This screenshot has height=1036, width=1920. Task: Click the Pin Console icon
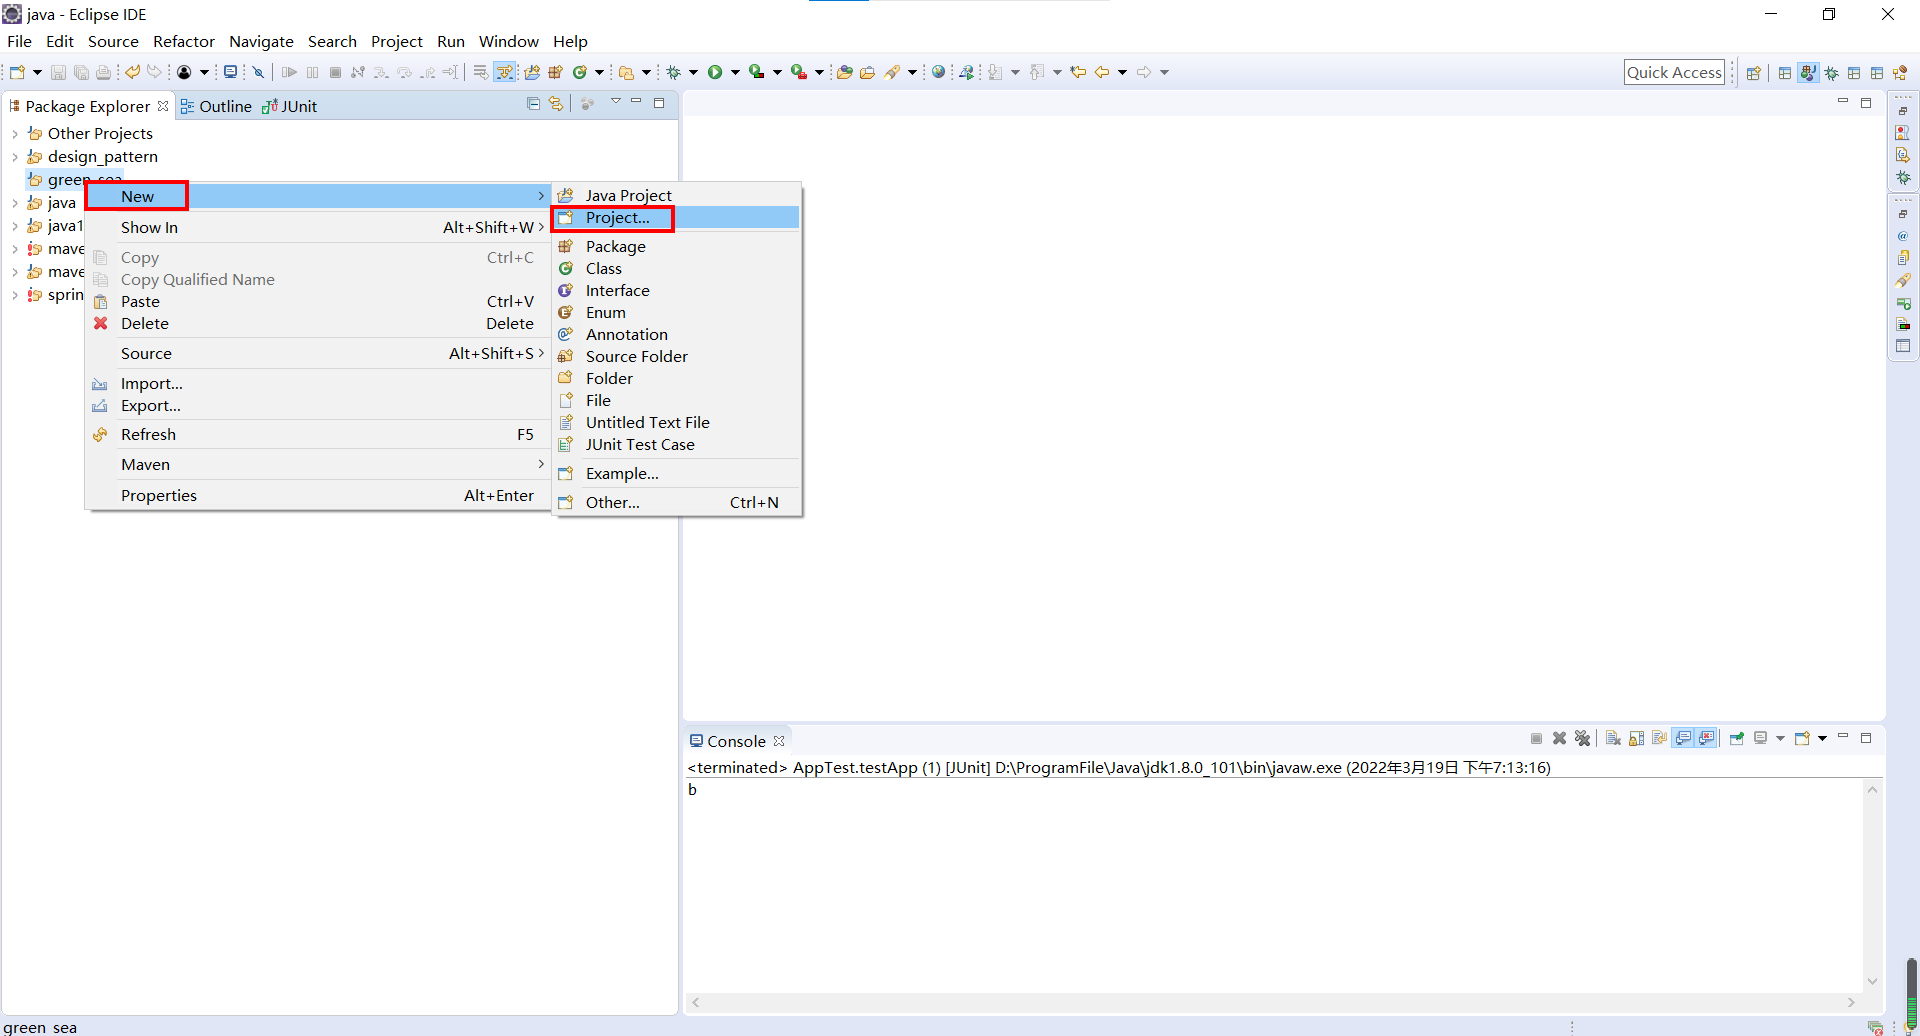(x=1737, y=739)
